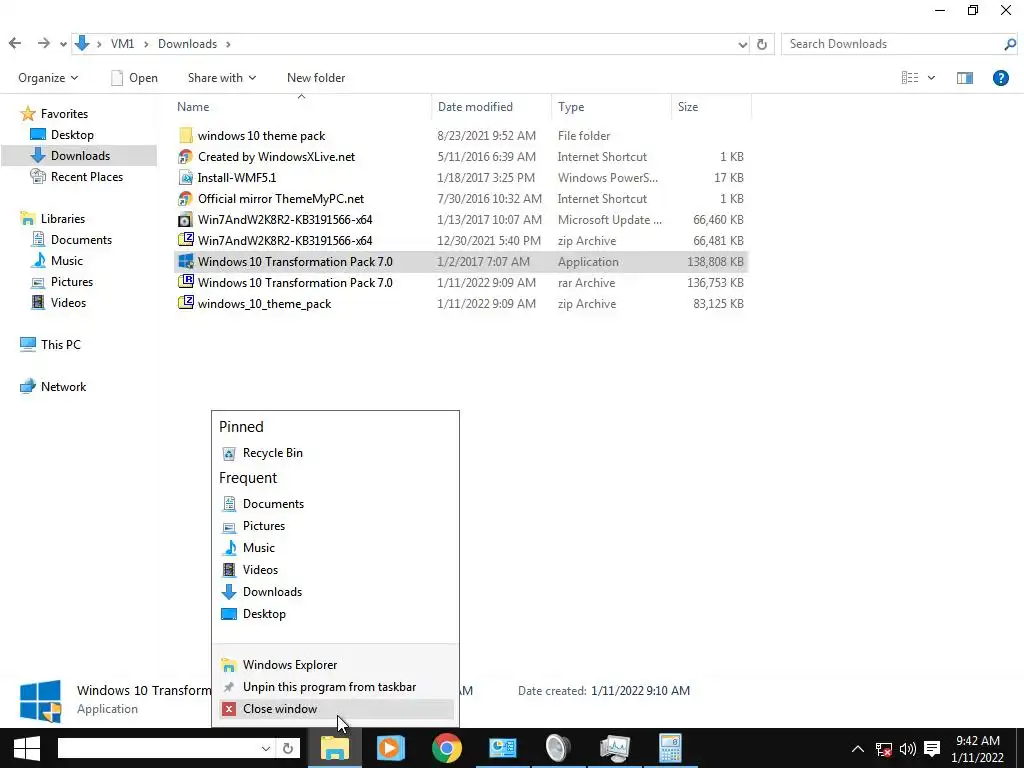
Task: Open Music from the jump list
Action: pyautogui.click(x=336, y=548)
